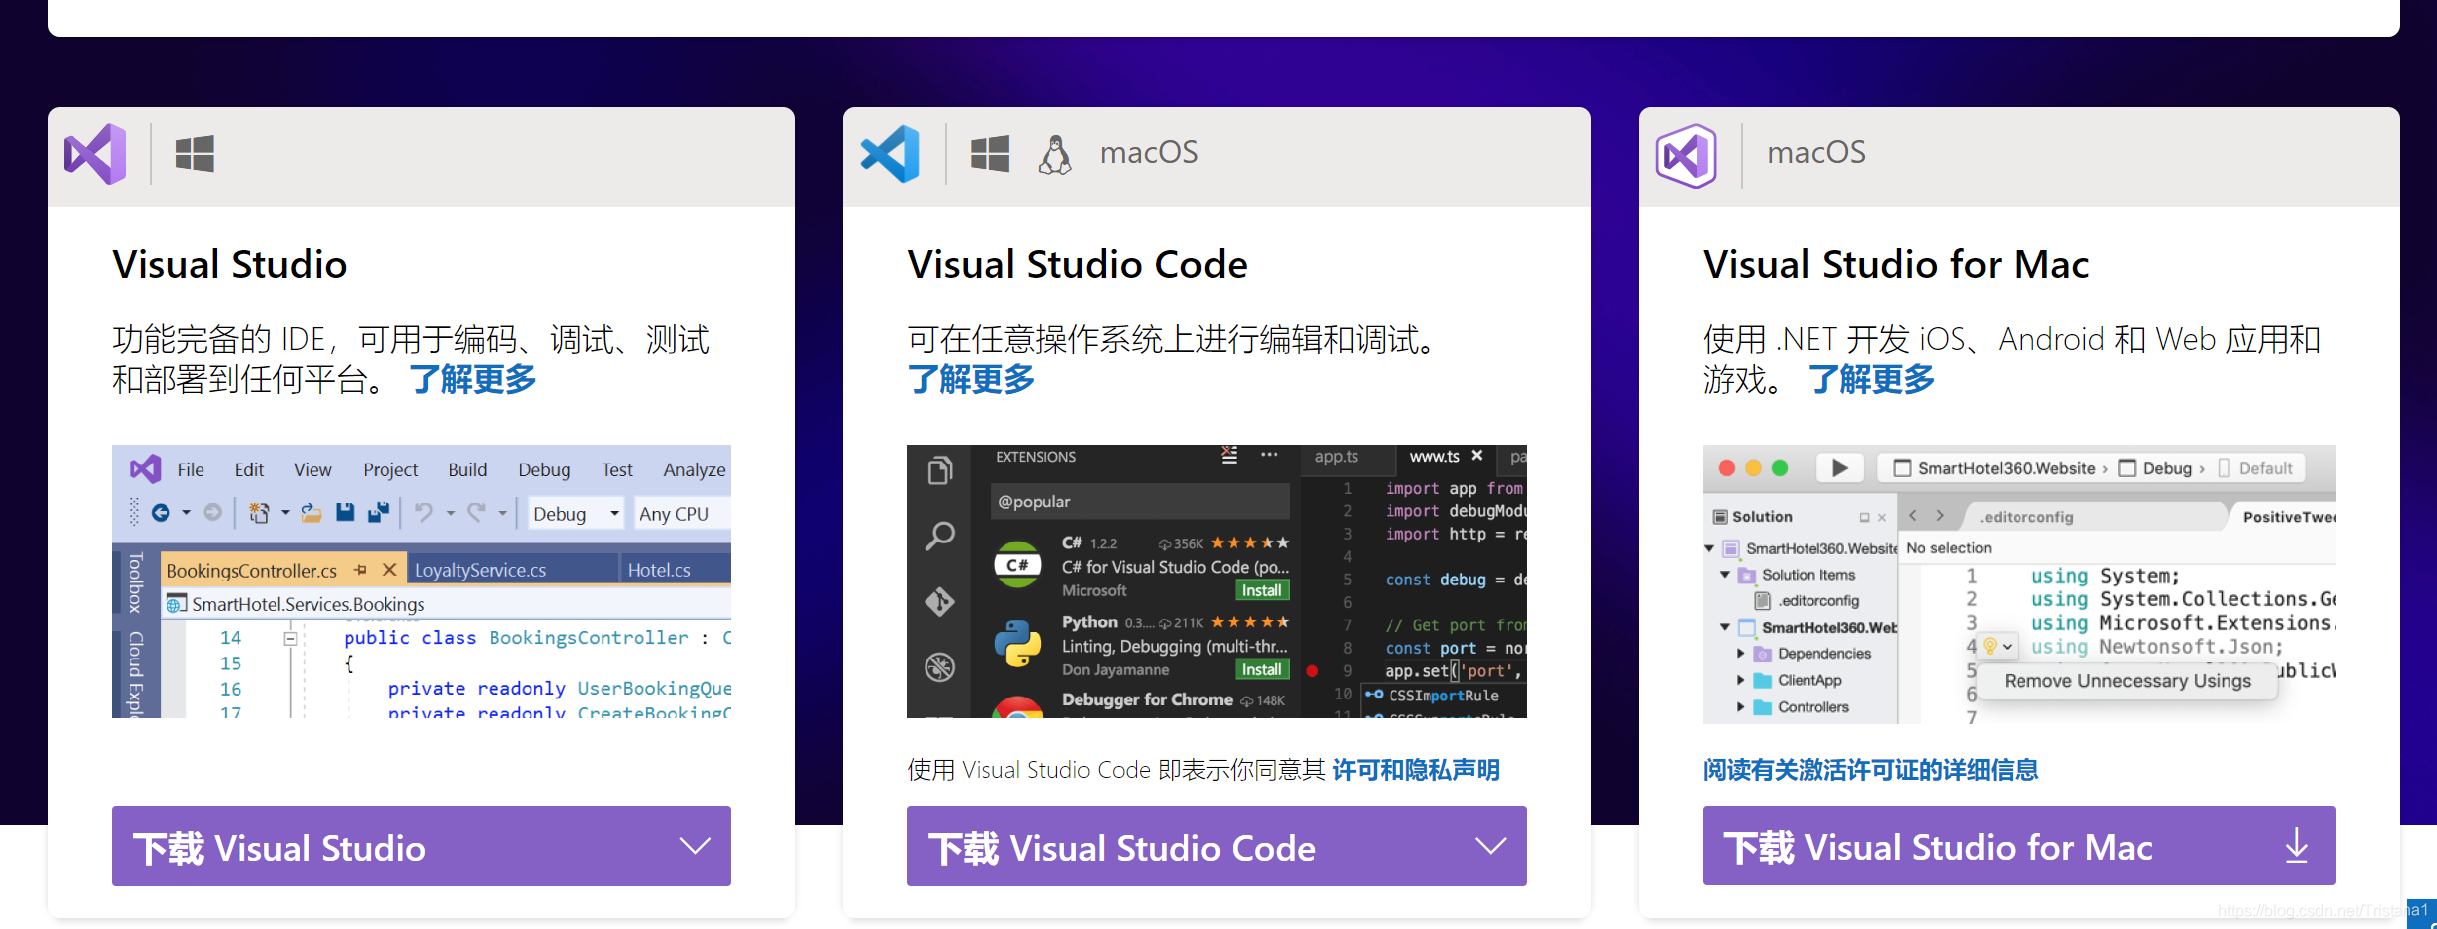Image resolution: width=2437 pixels, height=929 pixels.
Task: Click the Remove Unnecessary Usings suggestion
Action: click(x=2128, y=681)
